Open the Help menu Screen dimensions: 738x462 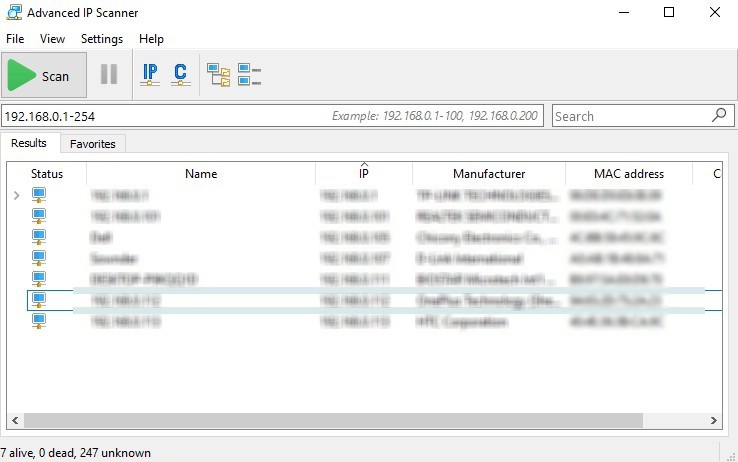[151, 39]
